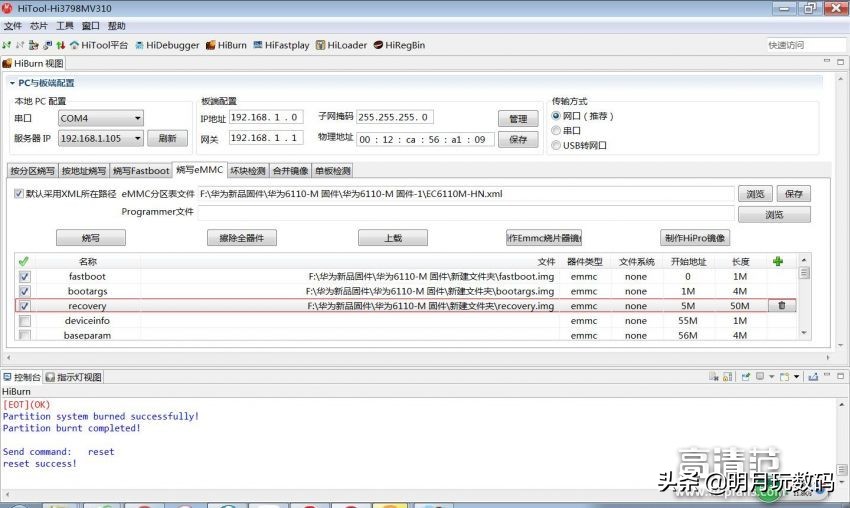Switch to the 单板检测 tab
850x508 pixels.
(333, 171)
